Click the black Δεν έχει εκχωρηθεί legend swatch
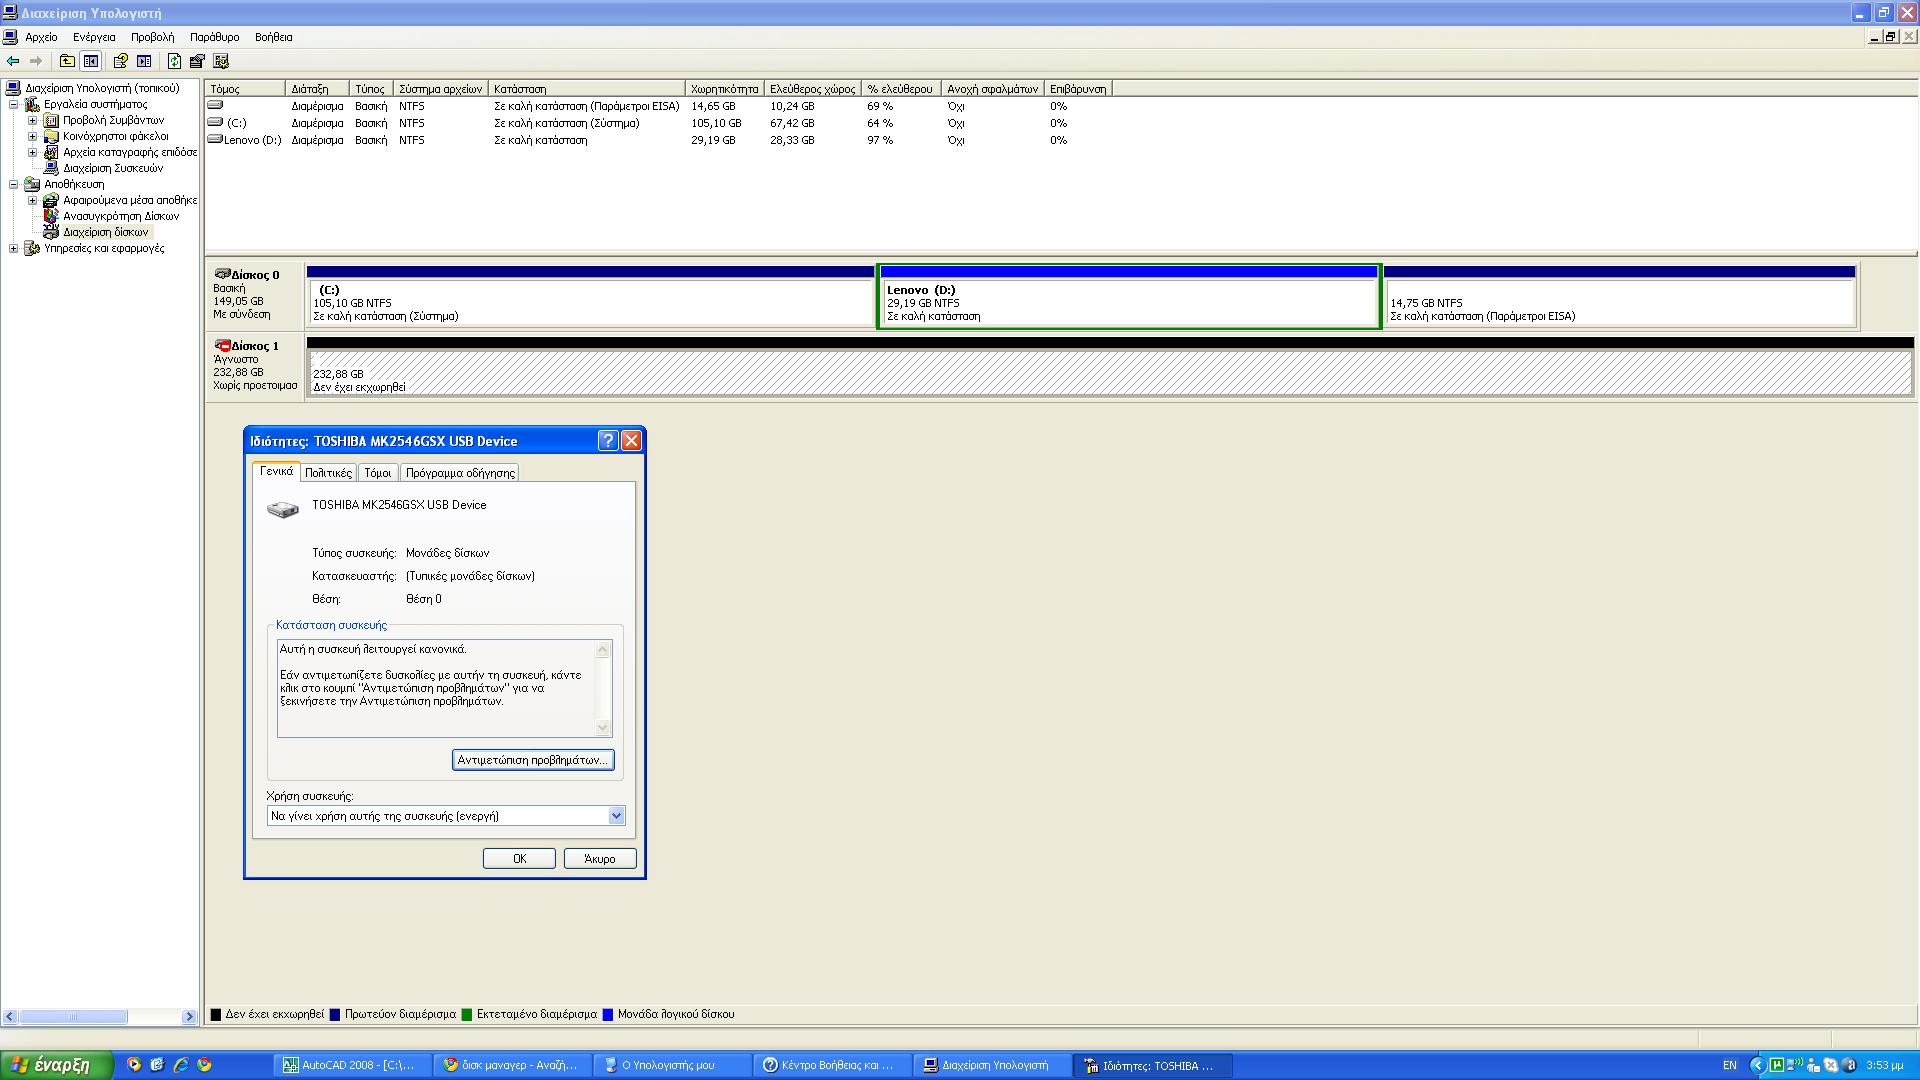 coord(215,1014)
